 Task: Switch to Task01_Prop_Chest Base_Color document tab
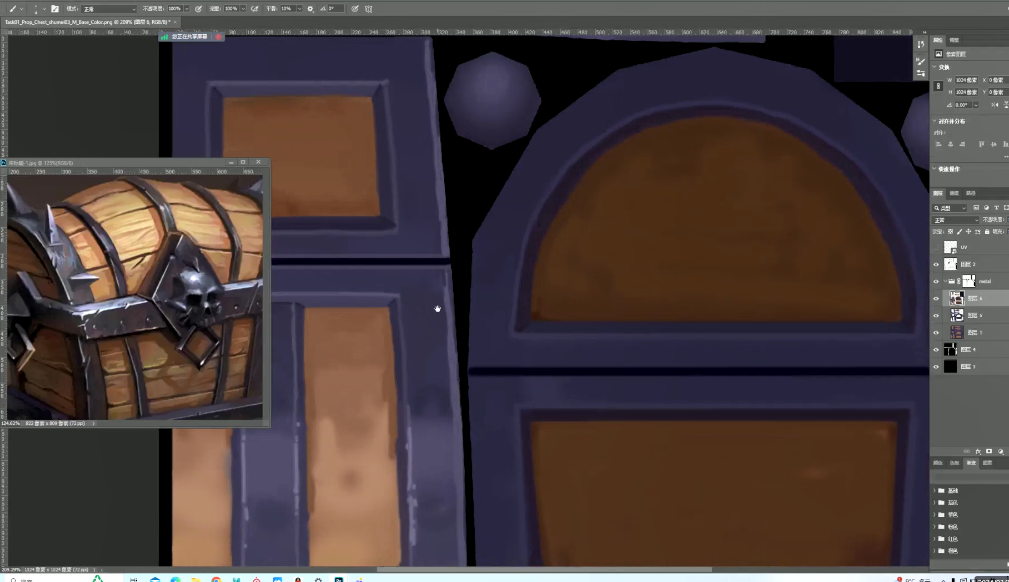[x=90, y=22]
